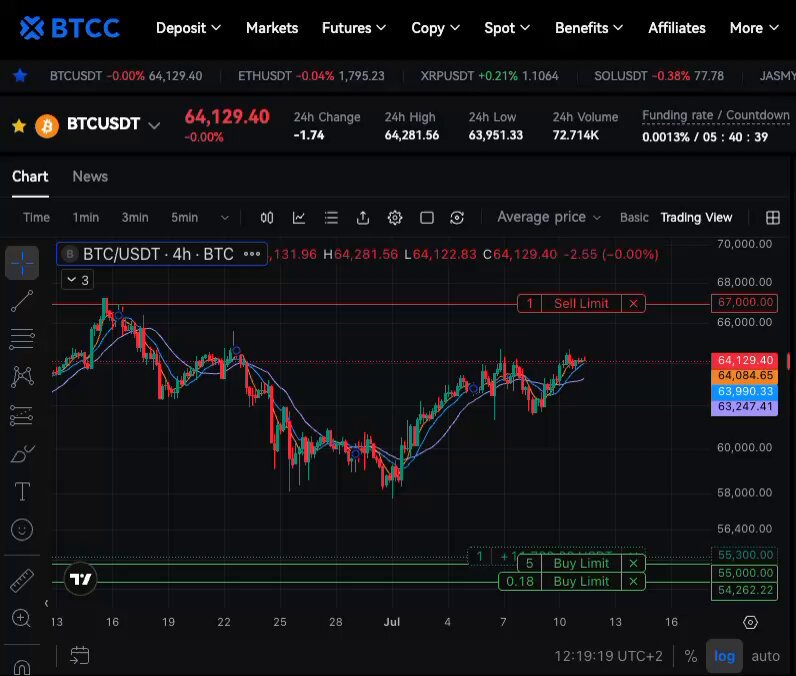The width and height of the screenshot is (796, 676).
Task: Cancel the 5 quantity Buy Limit order
Action: pyautogui.click(x=633, y=563)
